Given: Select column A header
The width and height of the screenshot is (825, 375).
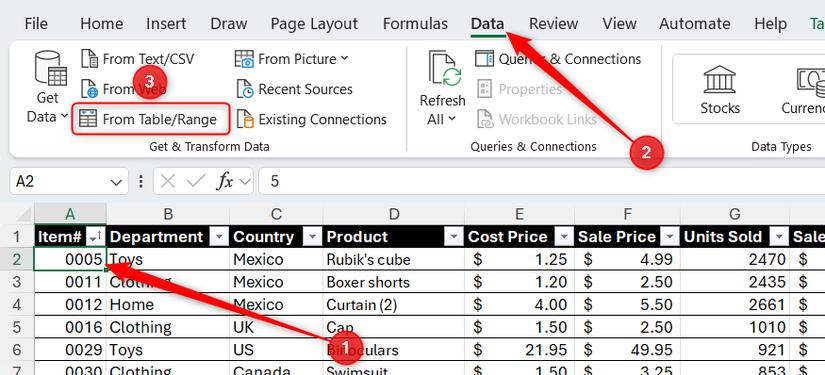Looking at the screenshot, I should click(70, 214).
